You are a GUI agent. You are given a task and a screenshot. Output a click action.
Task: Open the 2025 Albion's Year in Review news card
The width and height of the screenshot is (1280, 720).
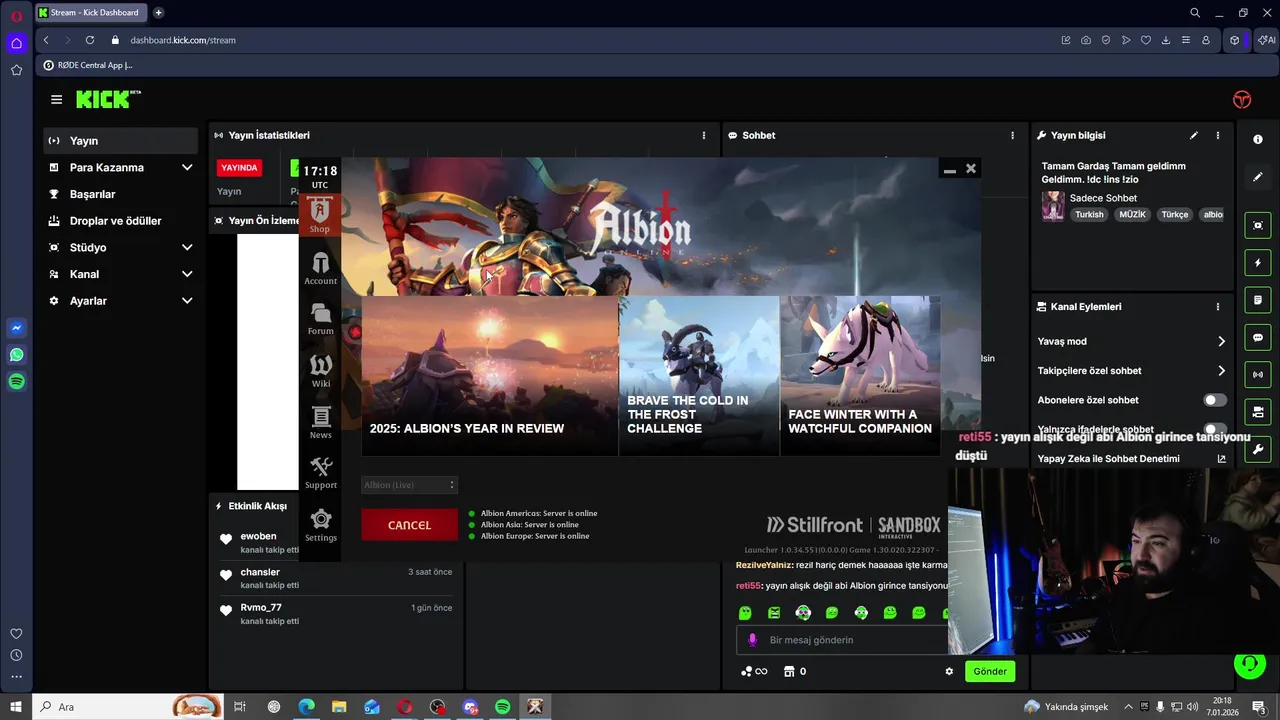coord(490,376)
